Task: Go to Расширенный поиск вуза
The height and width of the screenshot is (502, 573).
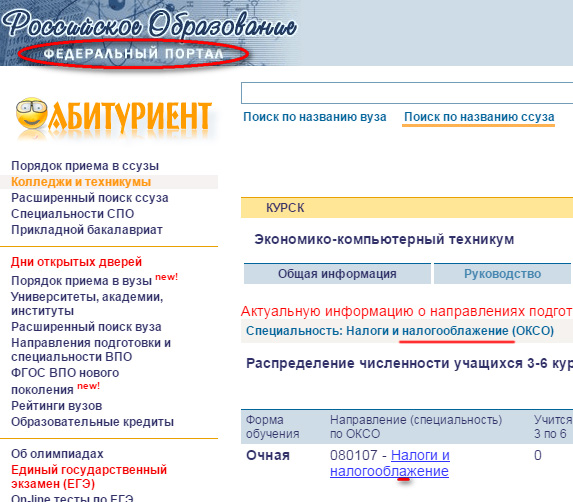Action: (x=86, y=327)
